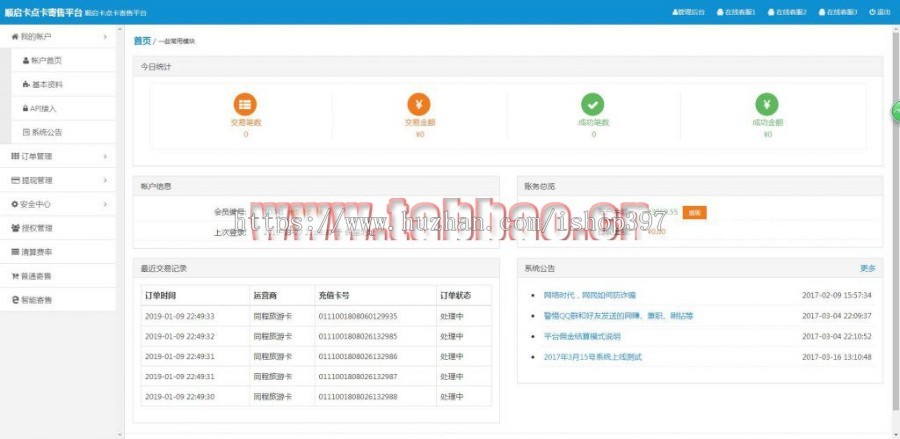Image resolution: width=900 pixels, height=439 pixels.
Task: Click the 首页 breadcrumb link
Action: [142, 41]
